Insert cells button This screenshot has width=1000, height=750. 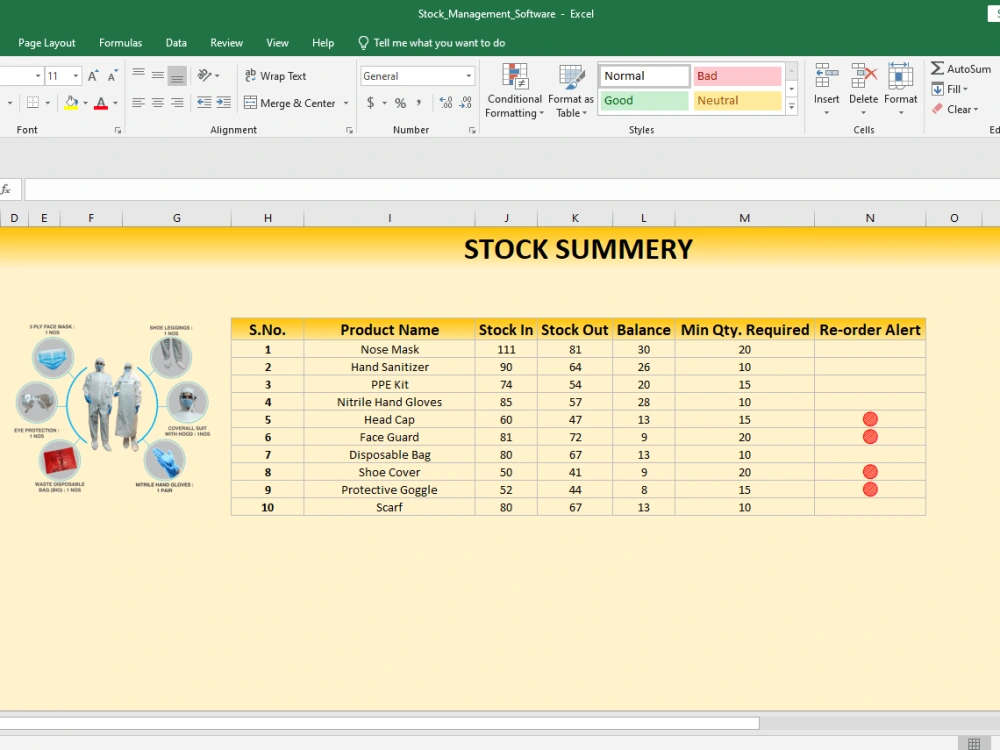click(827, 89)
